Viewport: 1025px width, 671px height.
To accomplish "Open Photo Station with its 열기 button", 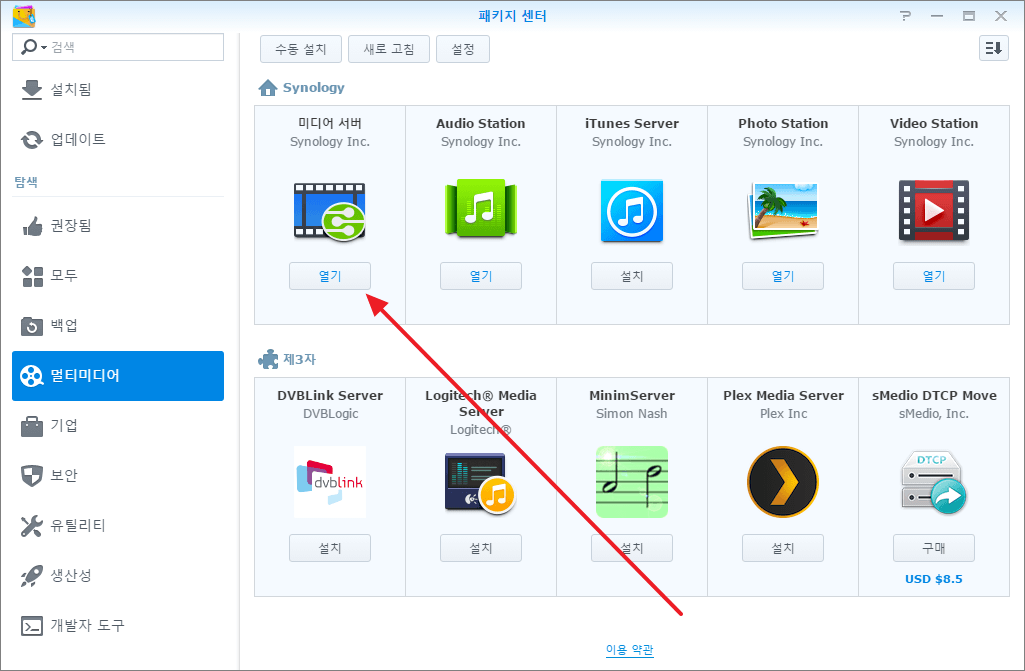I will click(x=782, y=276).
